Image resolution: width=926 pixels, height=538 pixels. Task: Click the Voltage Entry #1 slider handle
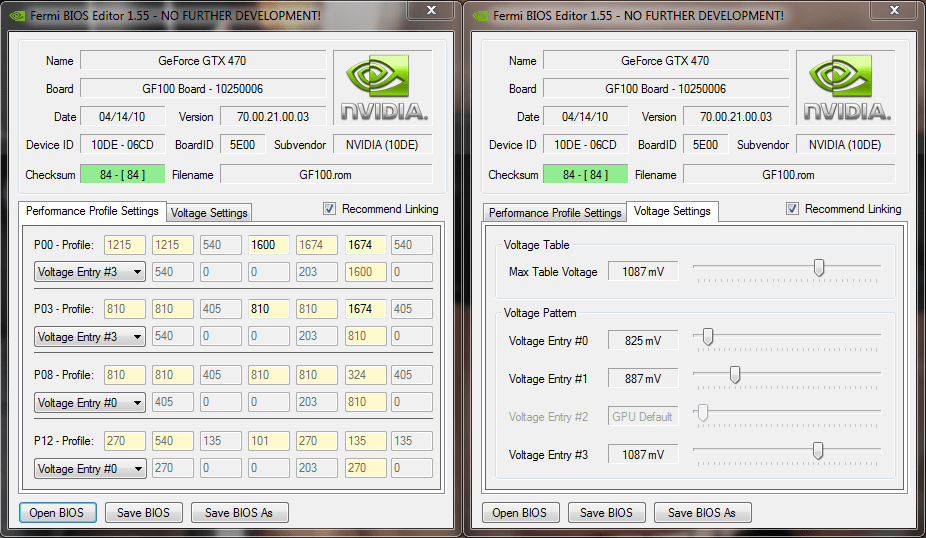pos(735,374)
